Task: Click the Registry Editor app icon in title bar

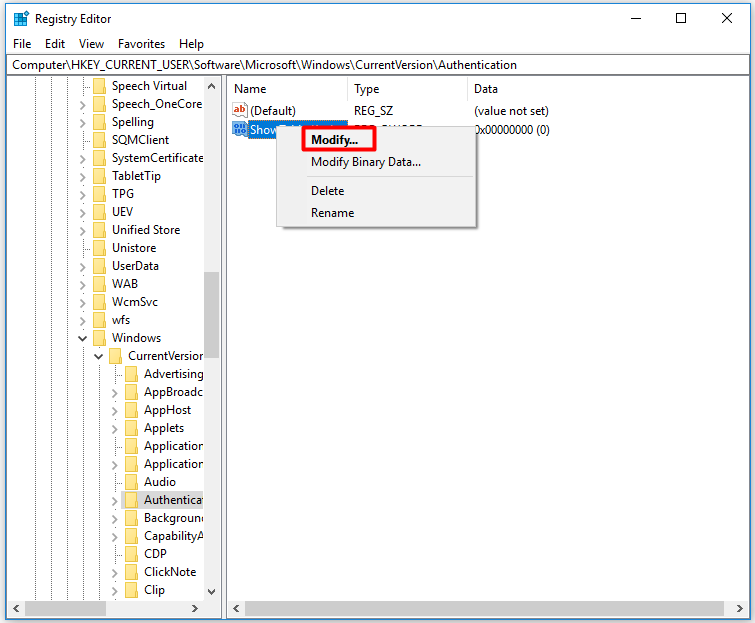Action: pyautogui.click(x=21, y=19)
